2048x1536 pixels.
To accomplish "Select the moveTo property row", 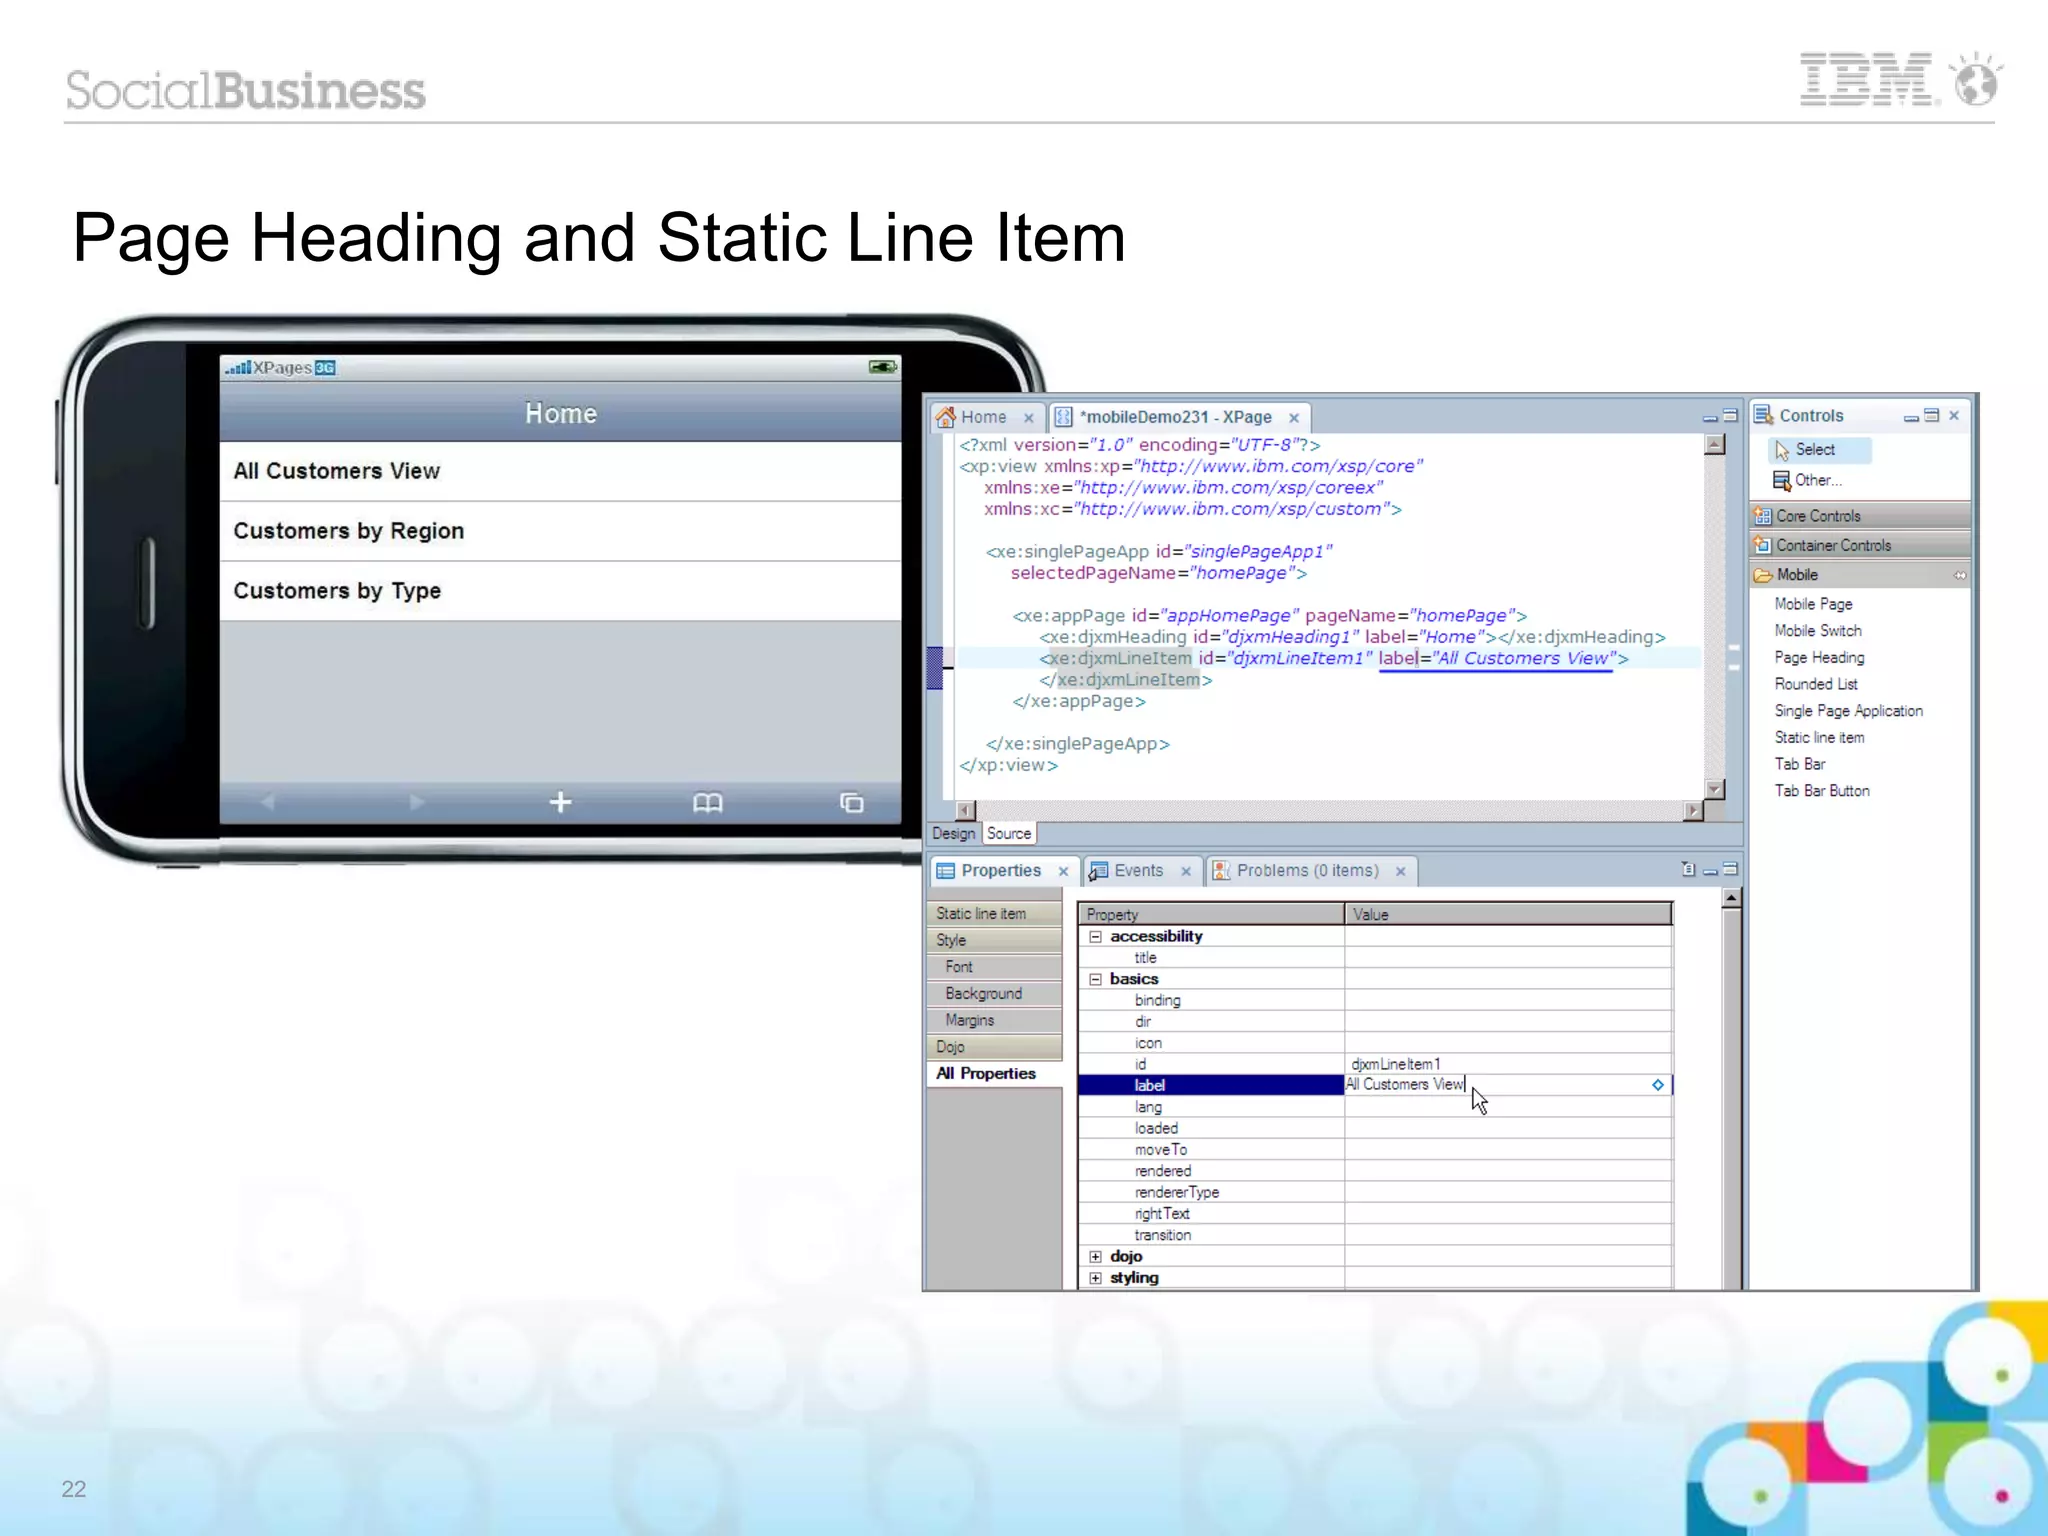I will [x=1375, y=1150].
